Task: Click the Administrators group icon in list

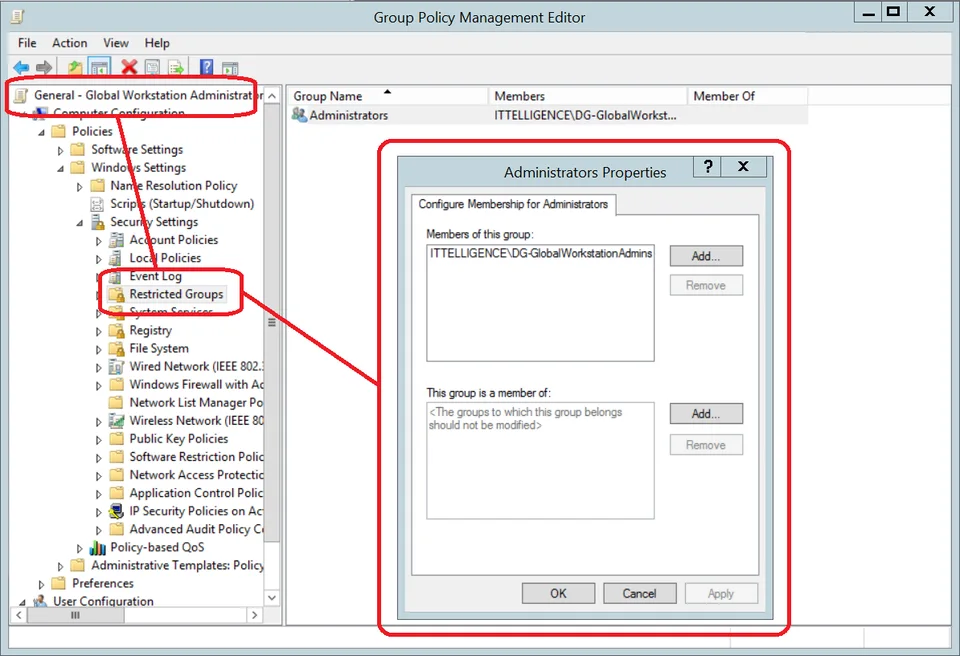Action: click(x=299, y=115)
